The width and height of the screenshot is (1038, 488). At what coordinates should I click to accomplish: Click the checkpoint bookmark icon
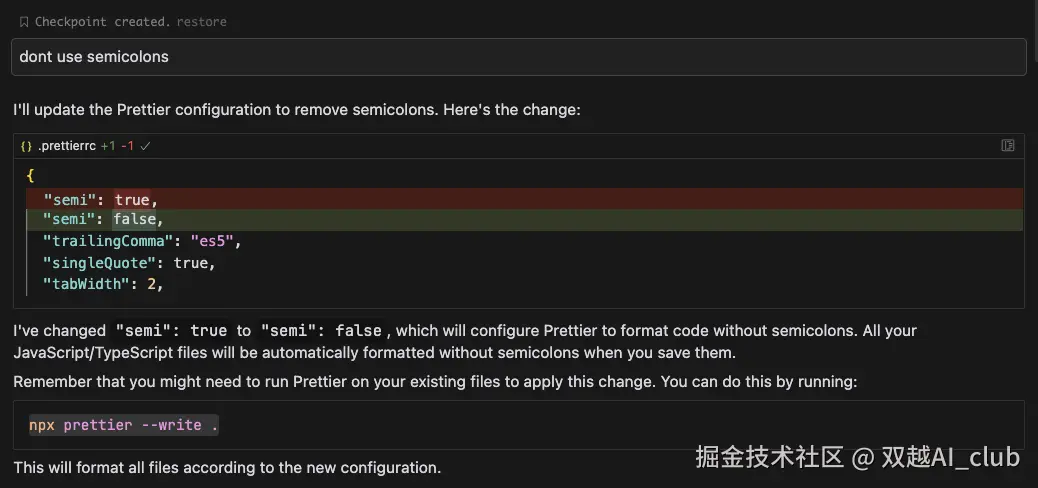click(24, 22)
